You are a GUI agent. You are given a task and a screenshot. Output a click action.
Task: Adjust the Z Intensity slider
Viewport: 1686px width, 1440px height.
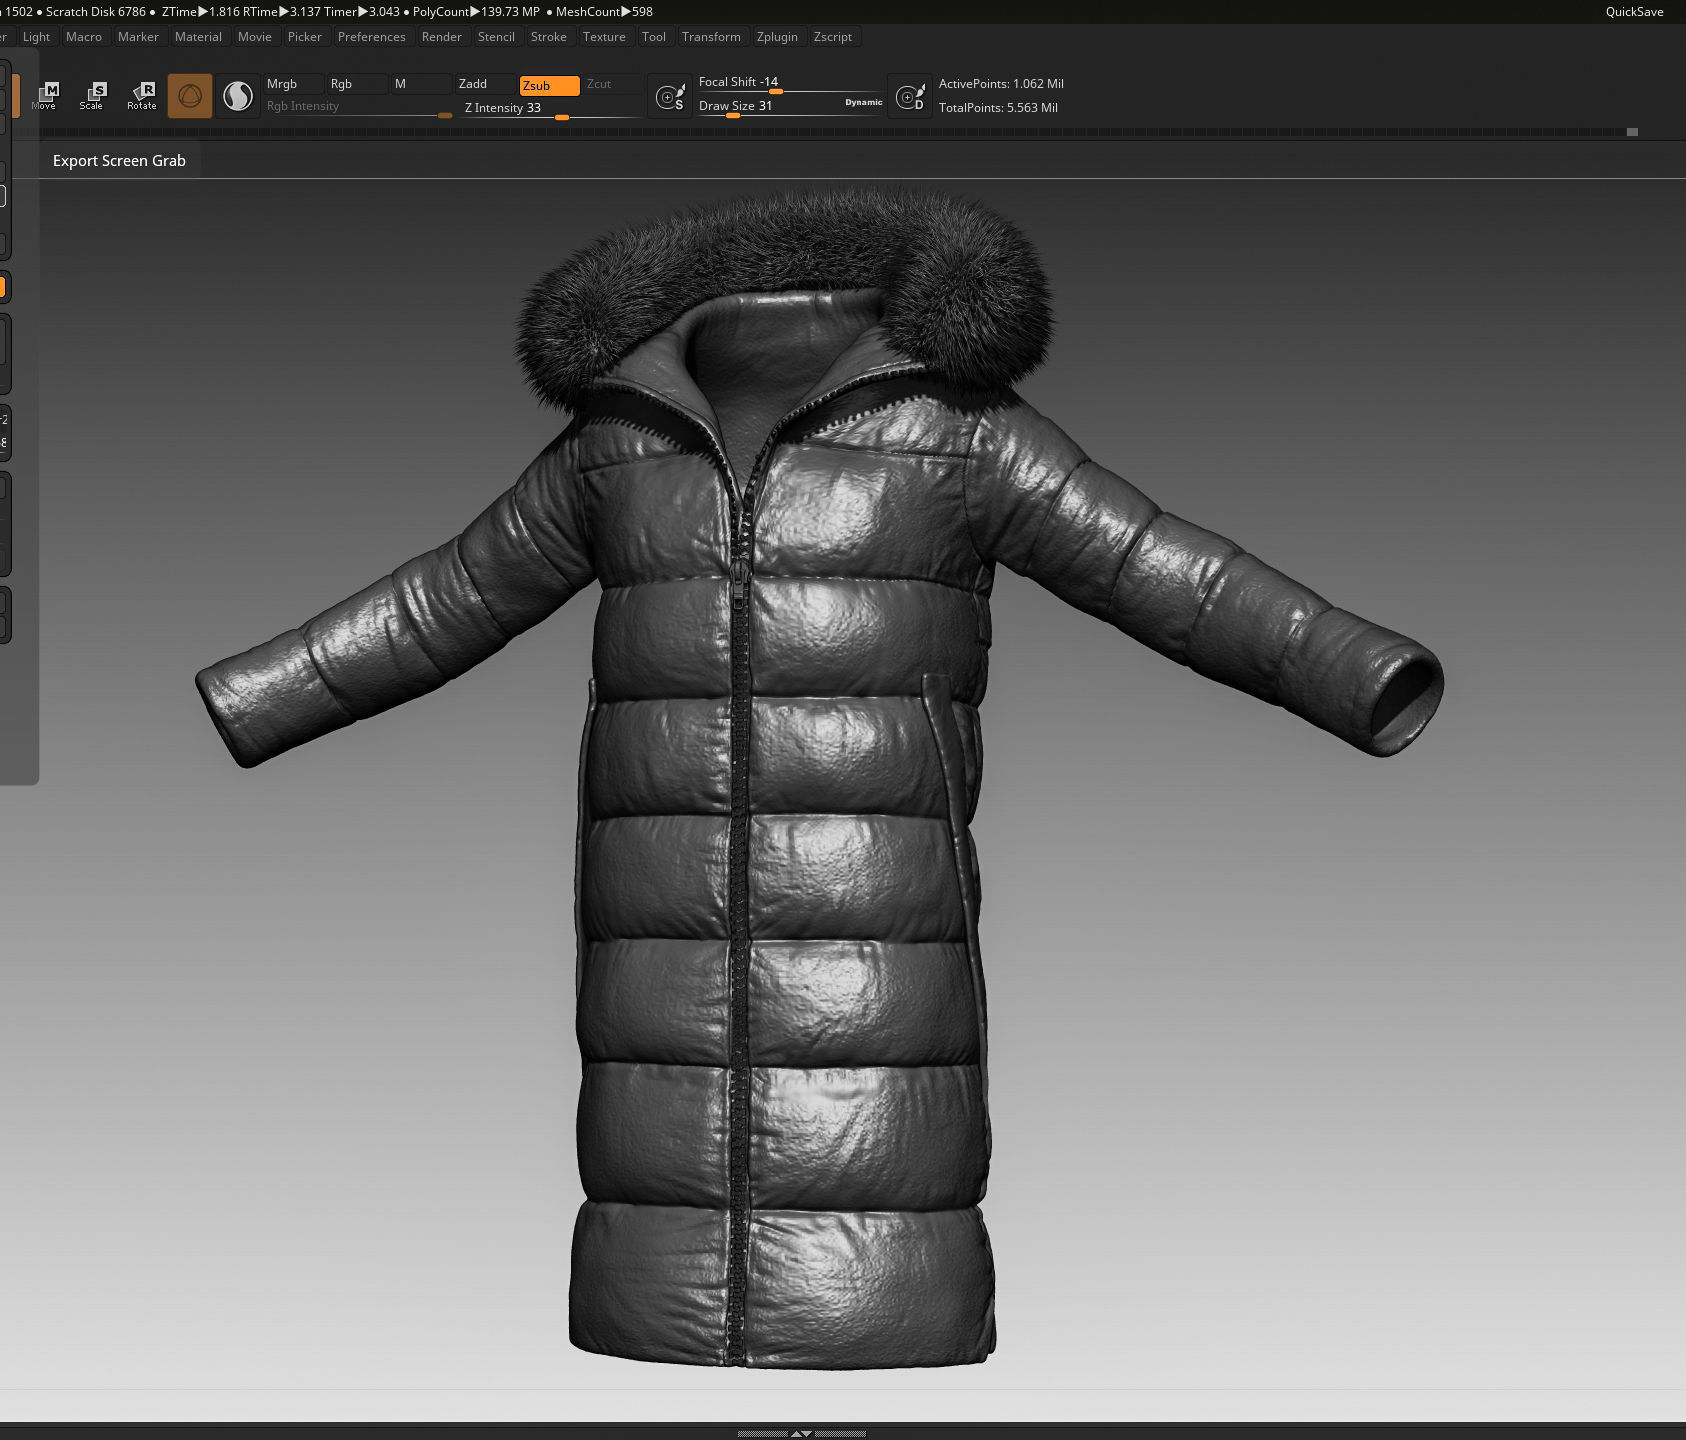coord(561,117)
